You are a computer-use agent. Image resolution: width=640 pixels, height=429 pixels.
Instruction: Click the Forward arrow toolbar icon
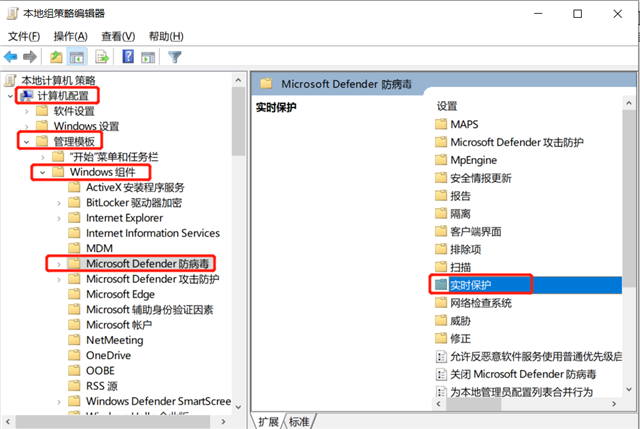click(31, 57)
